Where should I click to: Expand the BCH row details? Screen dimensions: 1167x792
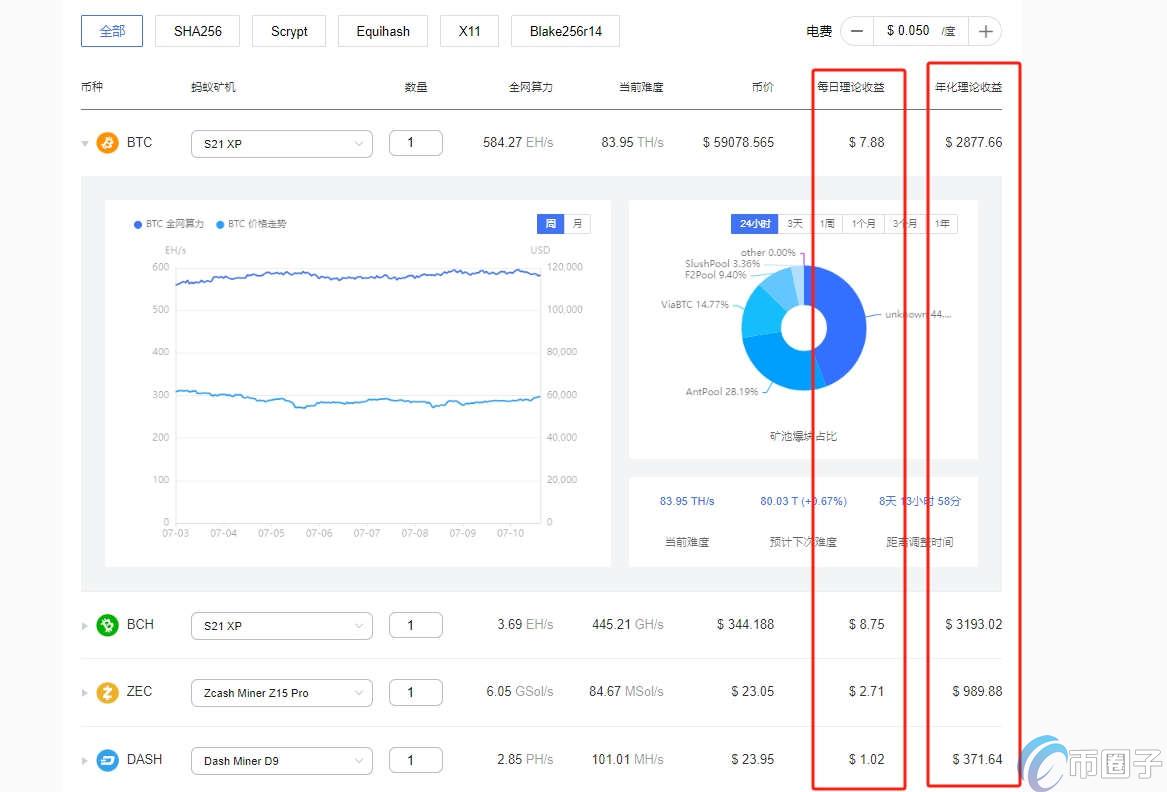point(85,626)
